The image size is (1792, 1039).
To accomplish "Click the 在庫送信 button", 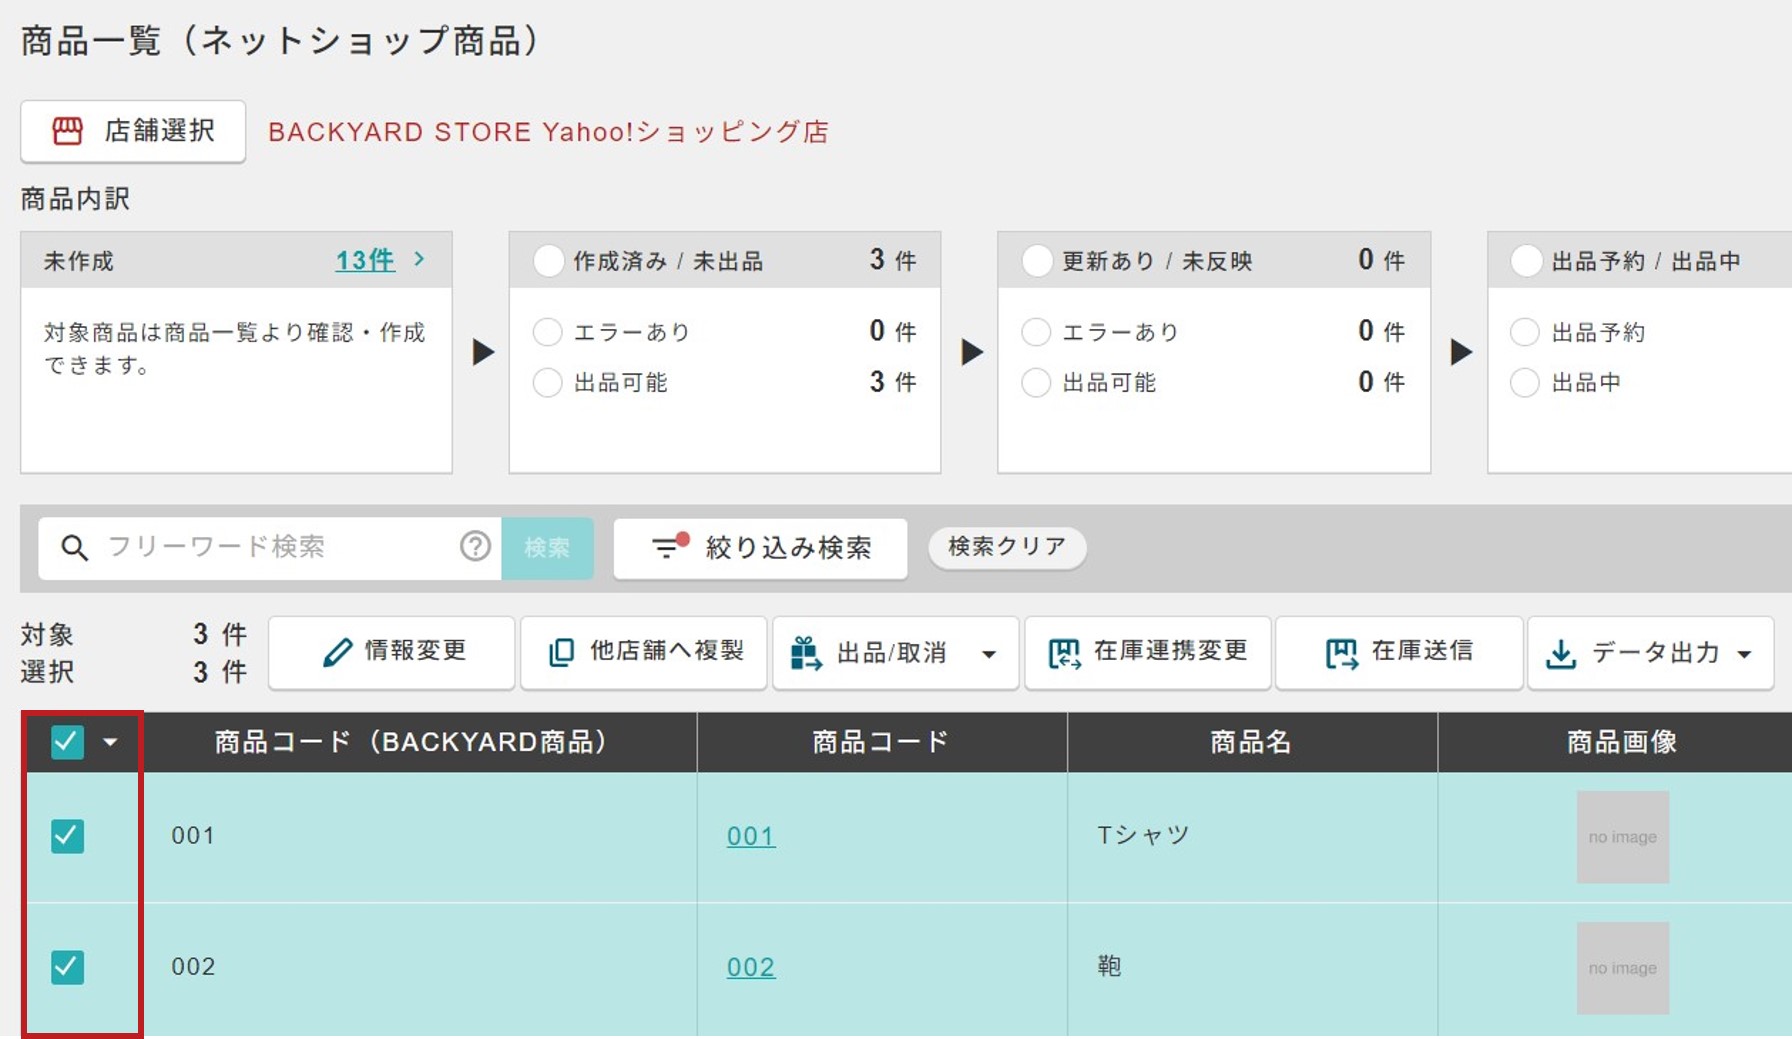I will click(1400, 652).
